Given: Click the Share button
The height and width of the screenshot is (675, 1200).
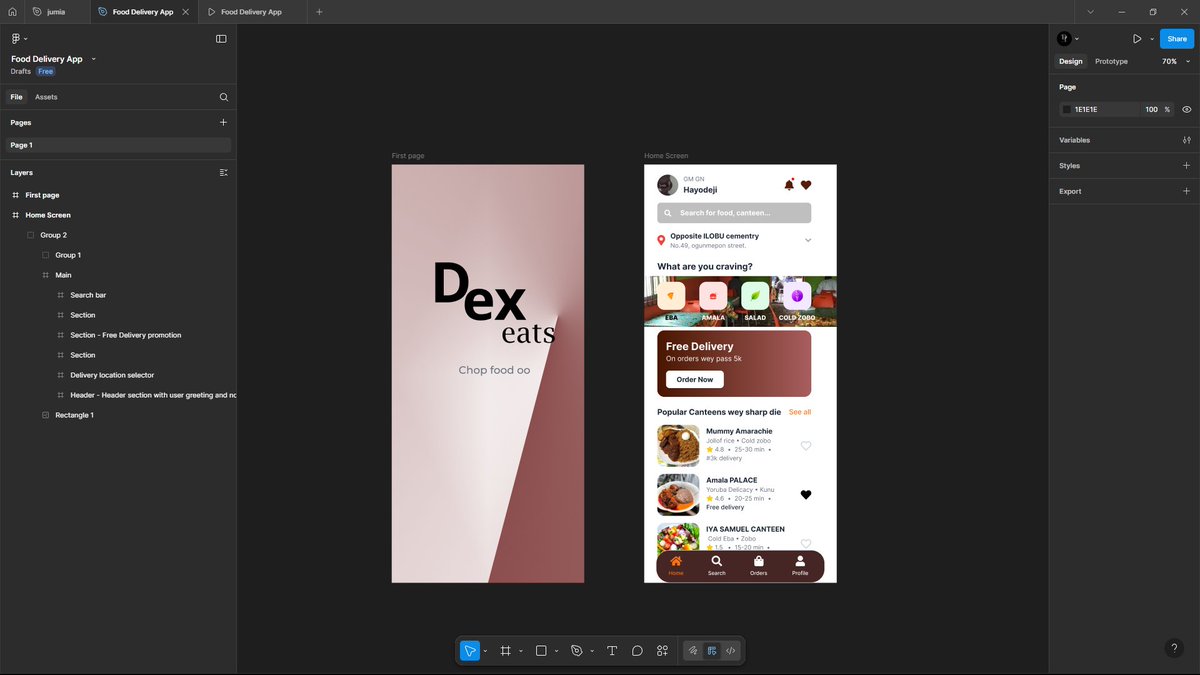Looking at the screenshot, I should pyautogui.click(x=1176, y=38).
